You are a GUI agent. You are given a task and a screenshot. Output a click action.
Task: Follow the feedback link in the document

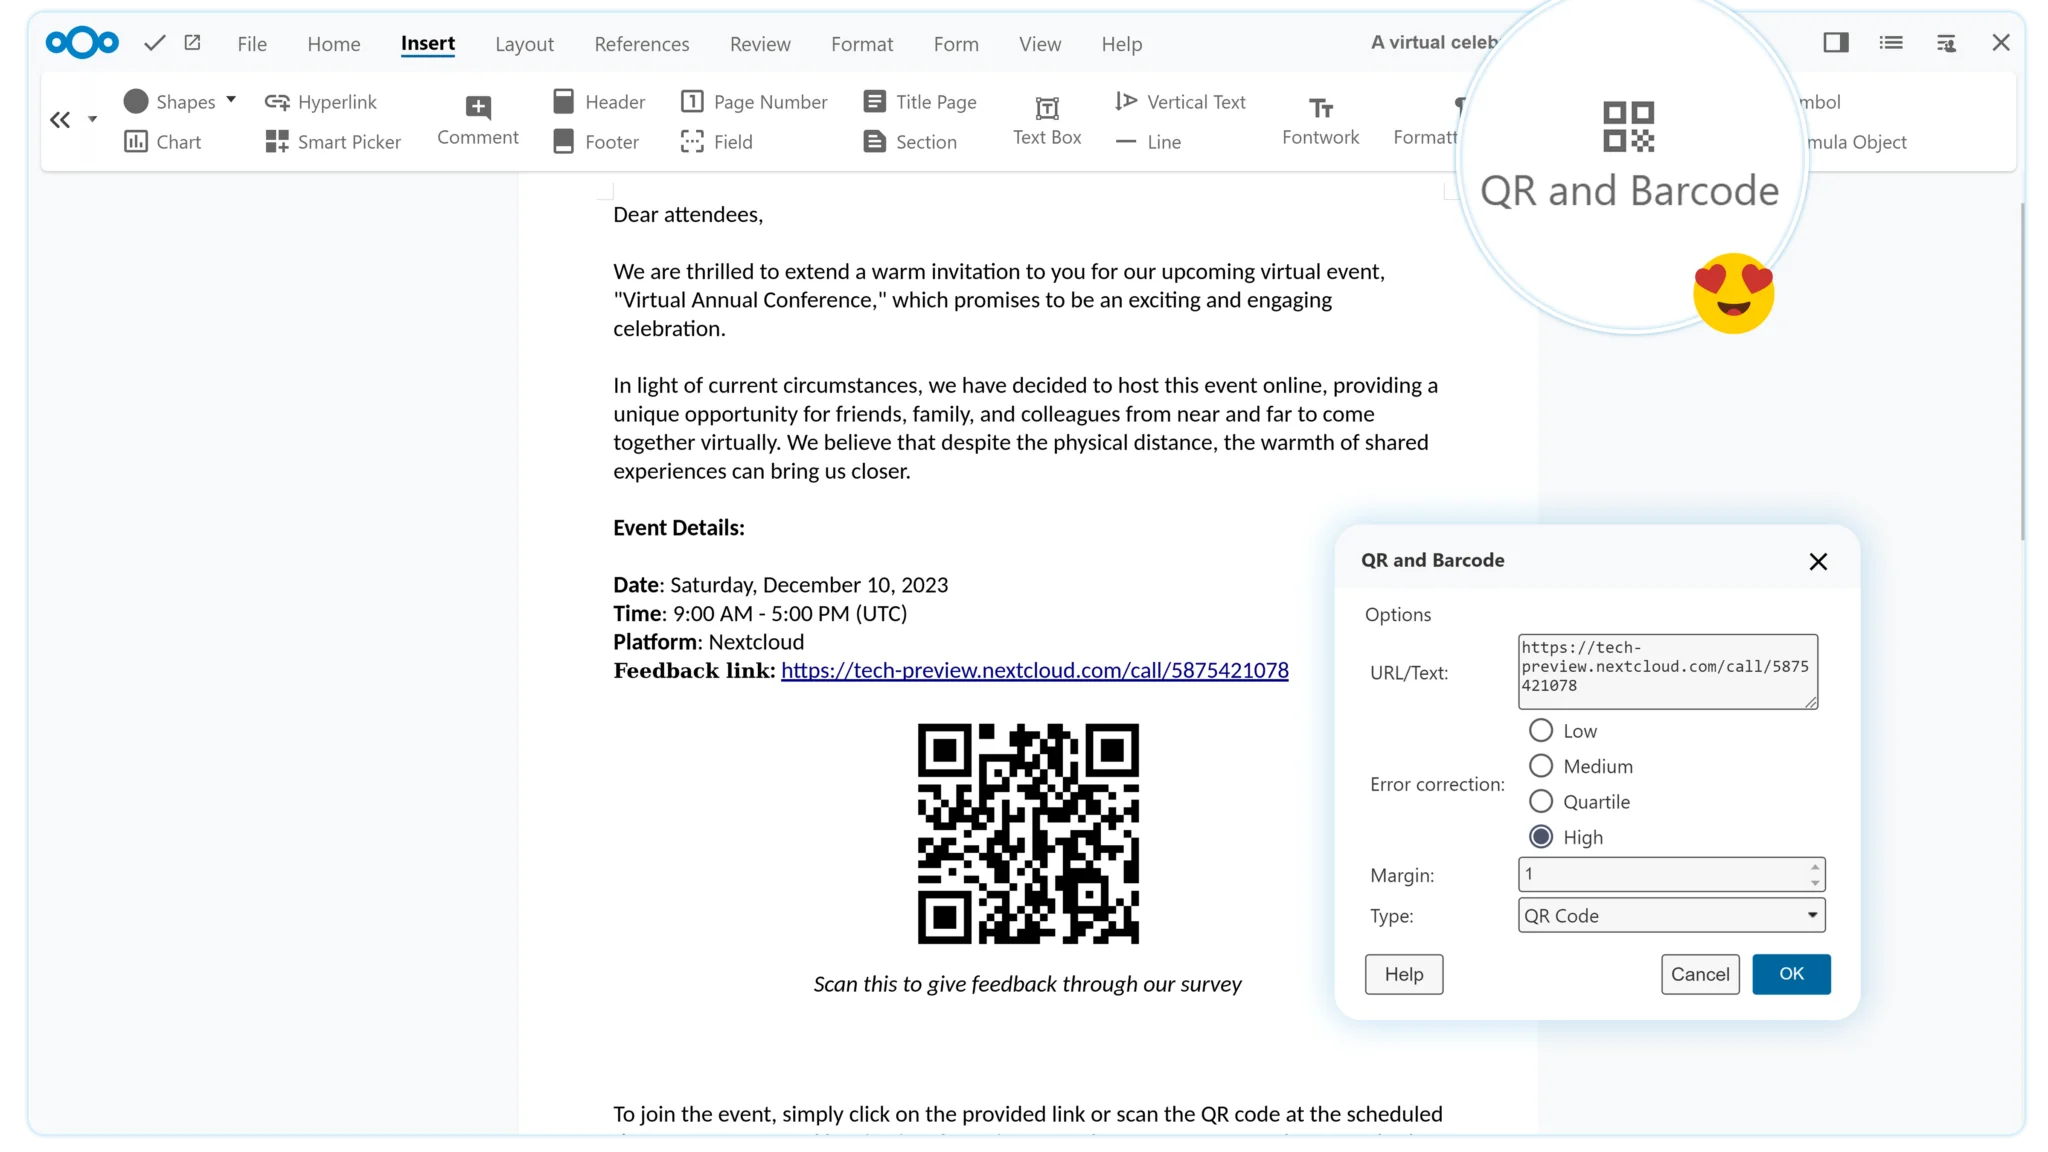[1034, 671]
